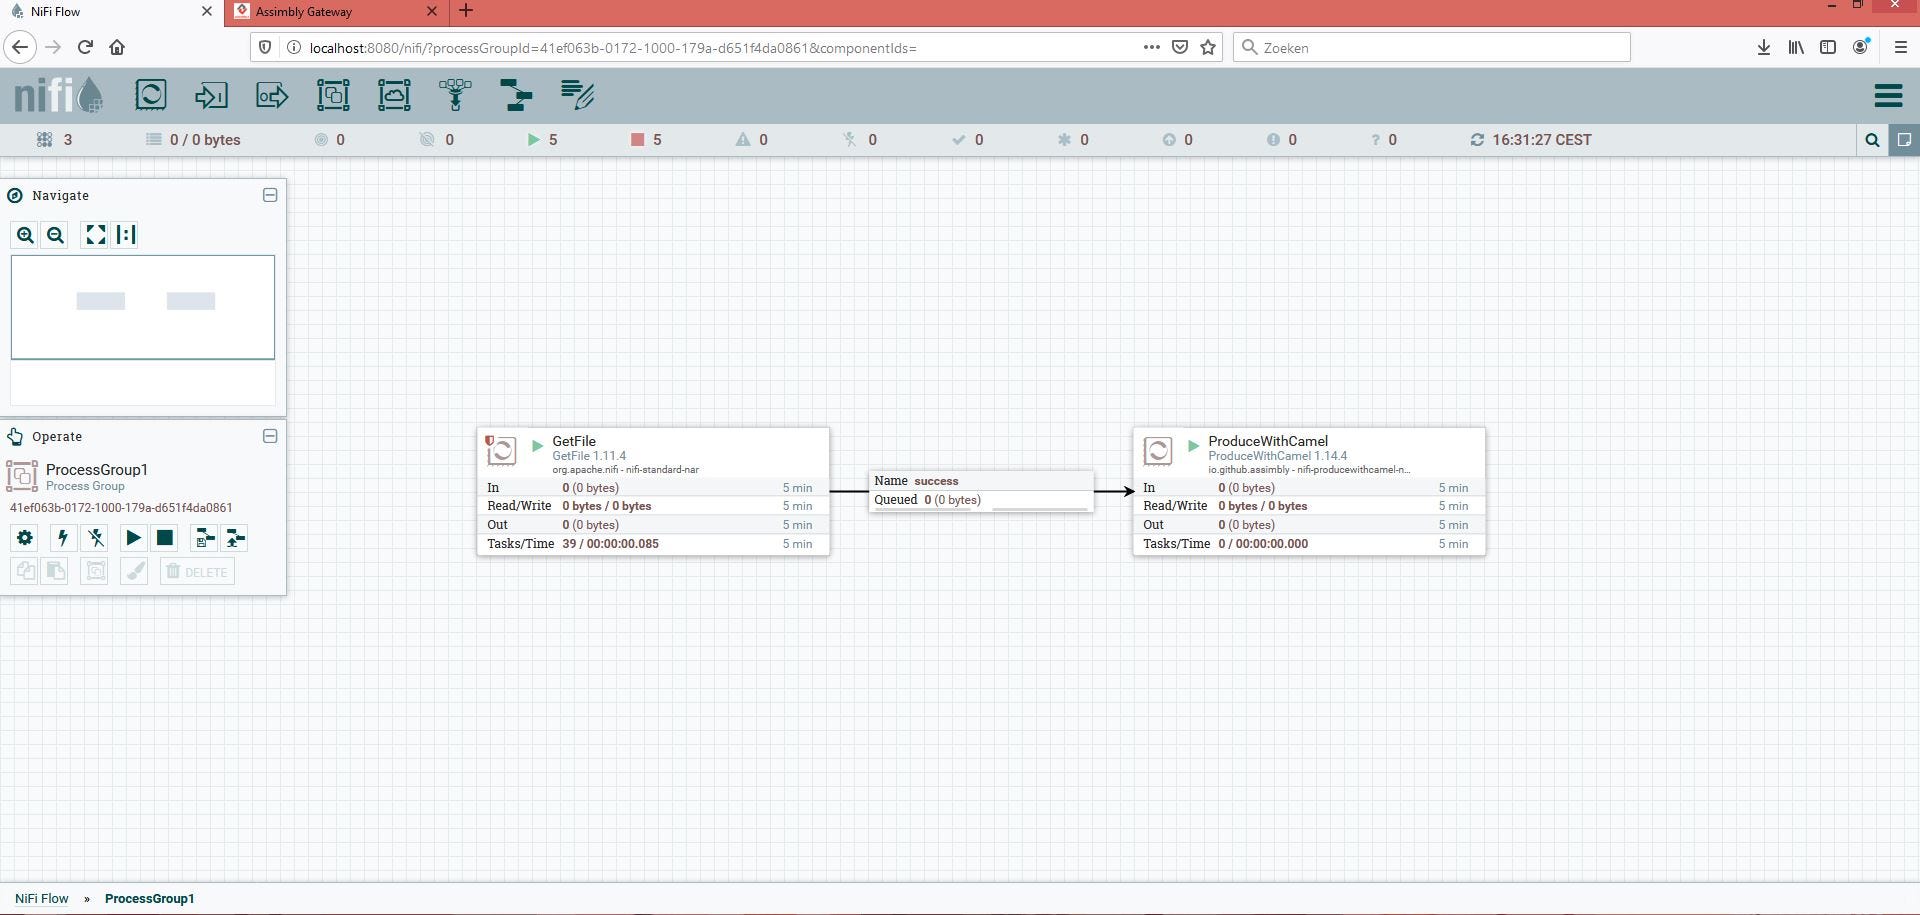Reload the current page
1920x915 pixels.
point(85,47)
